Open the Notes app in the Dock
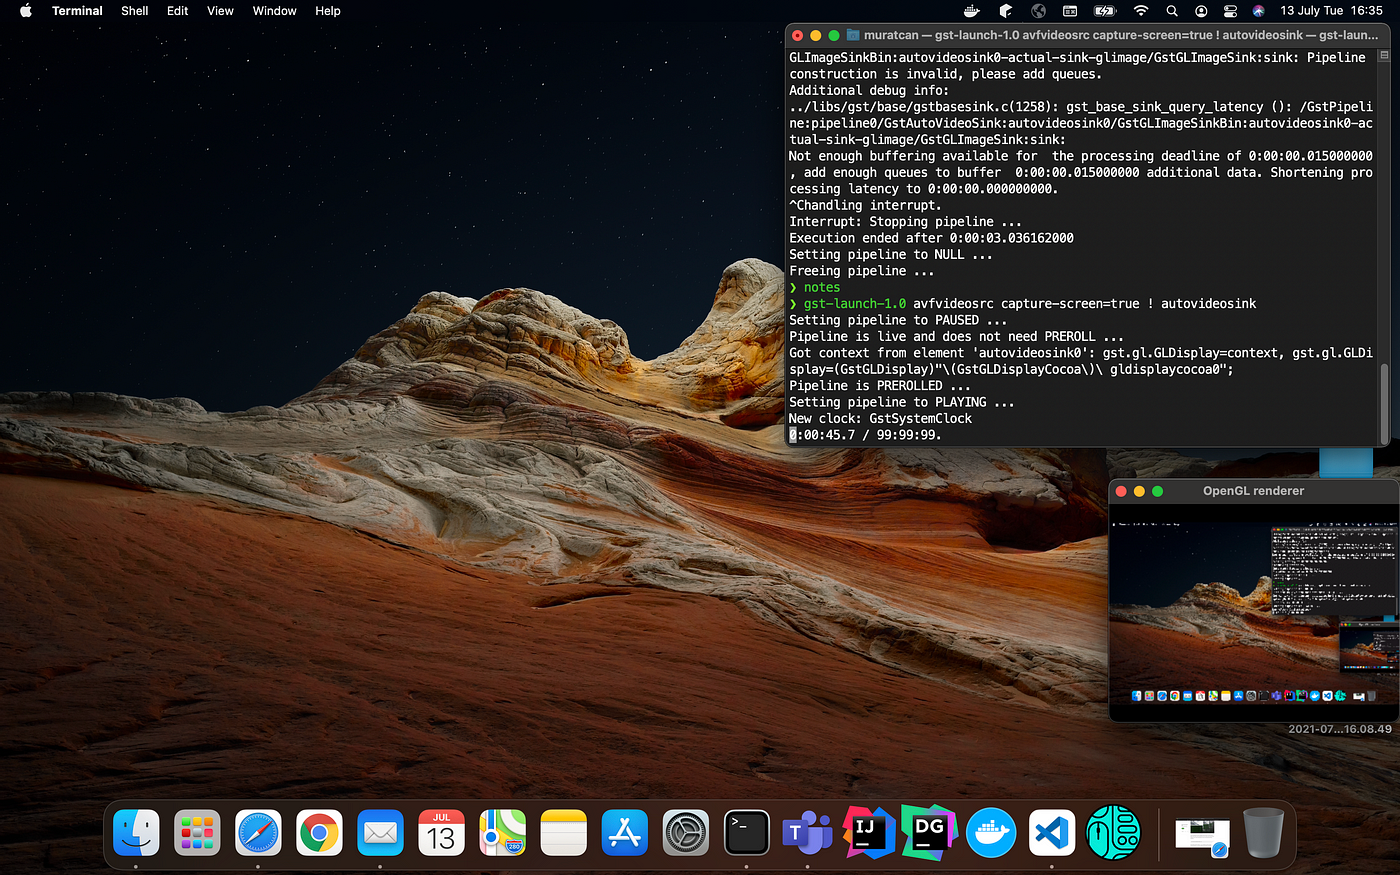Viewport: 1400px width, 875px height. point(563,832)
